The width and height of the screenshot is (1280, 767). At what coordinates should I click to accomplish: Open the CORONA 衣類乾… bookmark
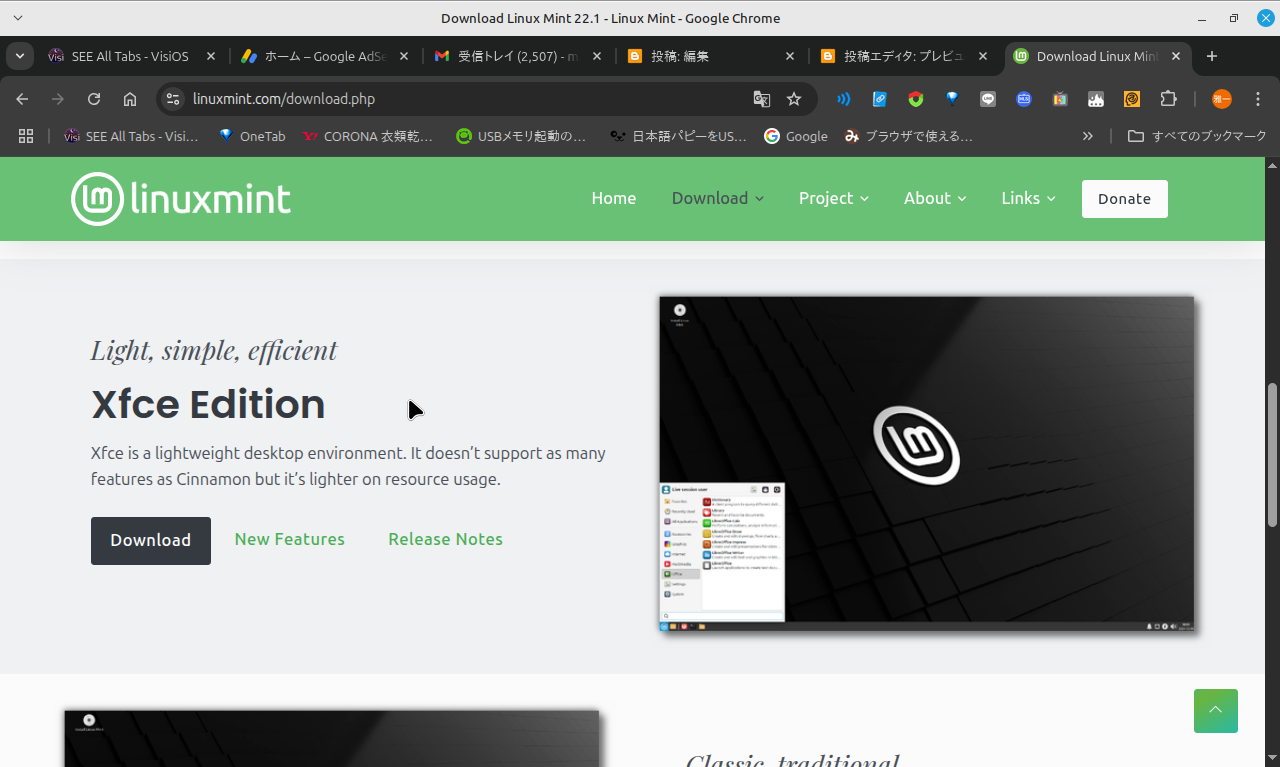click(x=368, y=136)
